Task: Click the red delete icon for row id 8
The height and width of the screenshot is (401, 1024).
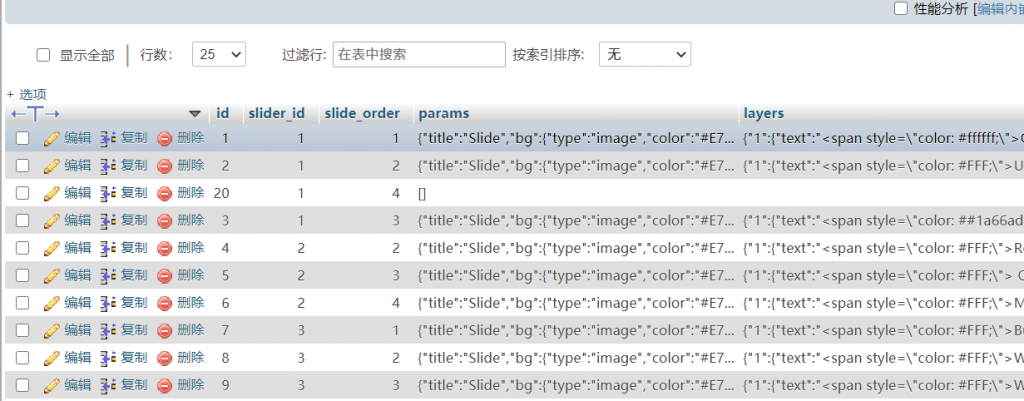Action: (x=164, y=357)
